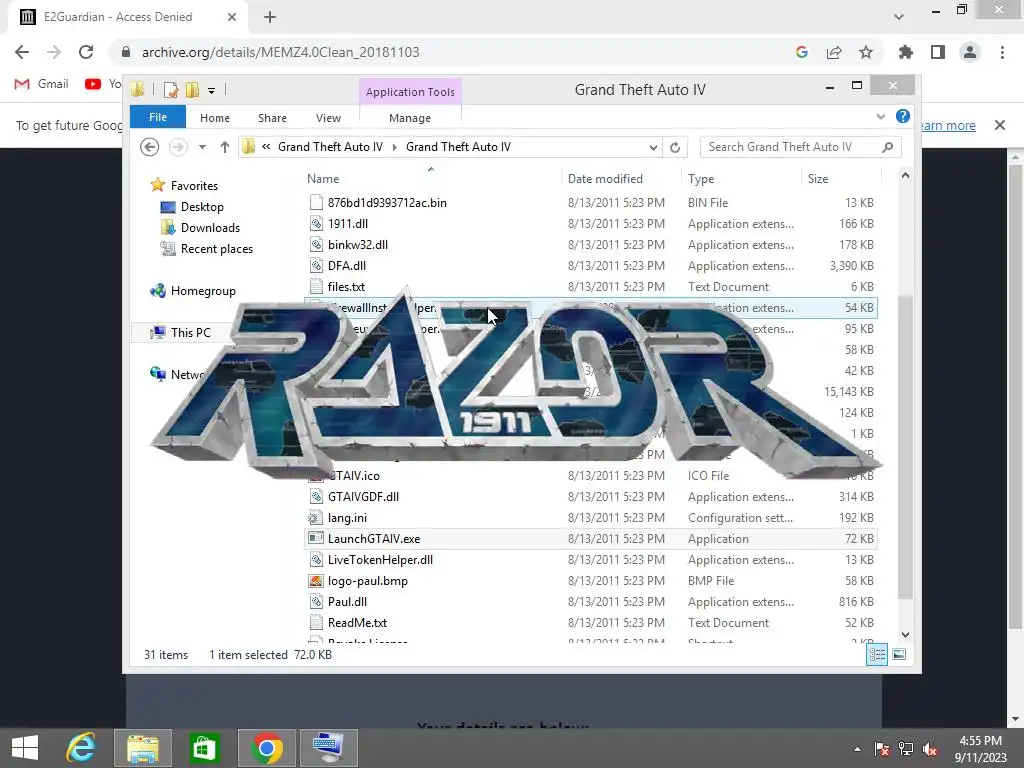Expand the address bar history dropdown
The image size is (1024, 768).
click(x=653, y=148)
